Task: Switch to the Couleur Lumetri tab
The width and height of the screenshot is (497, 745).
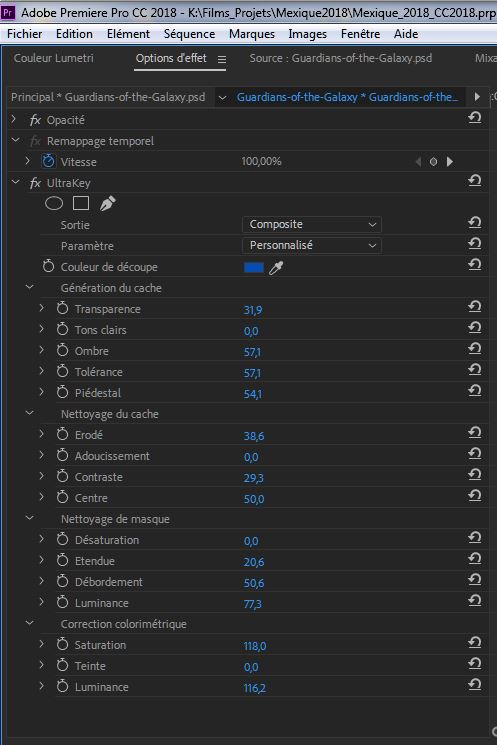Action: point(54,58)
